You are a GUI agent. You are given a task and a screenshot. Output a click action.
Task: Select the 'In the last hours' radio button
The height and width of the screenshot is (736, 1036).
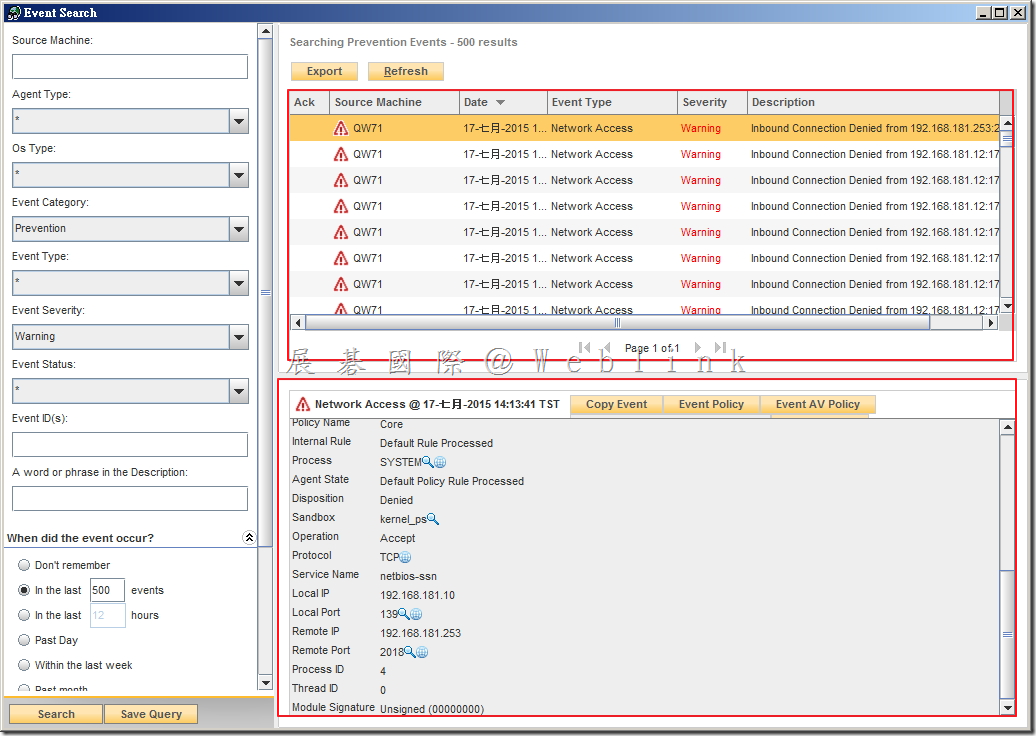(24, 615)
